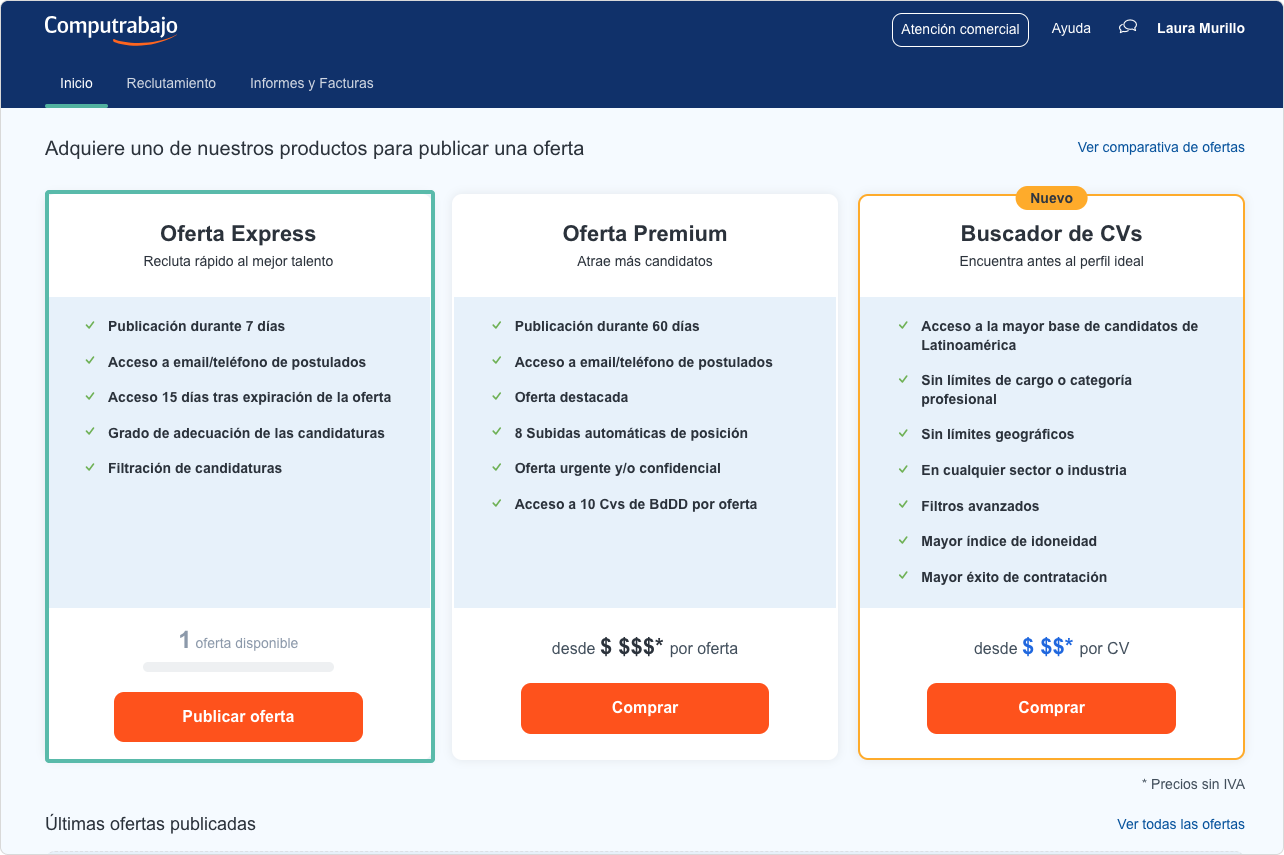Click the Computrabajo logo
Image resolution: width=1284 pixels, height=855 pixels.
click(x=111, y=29)
